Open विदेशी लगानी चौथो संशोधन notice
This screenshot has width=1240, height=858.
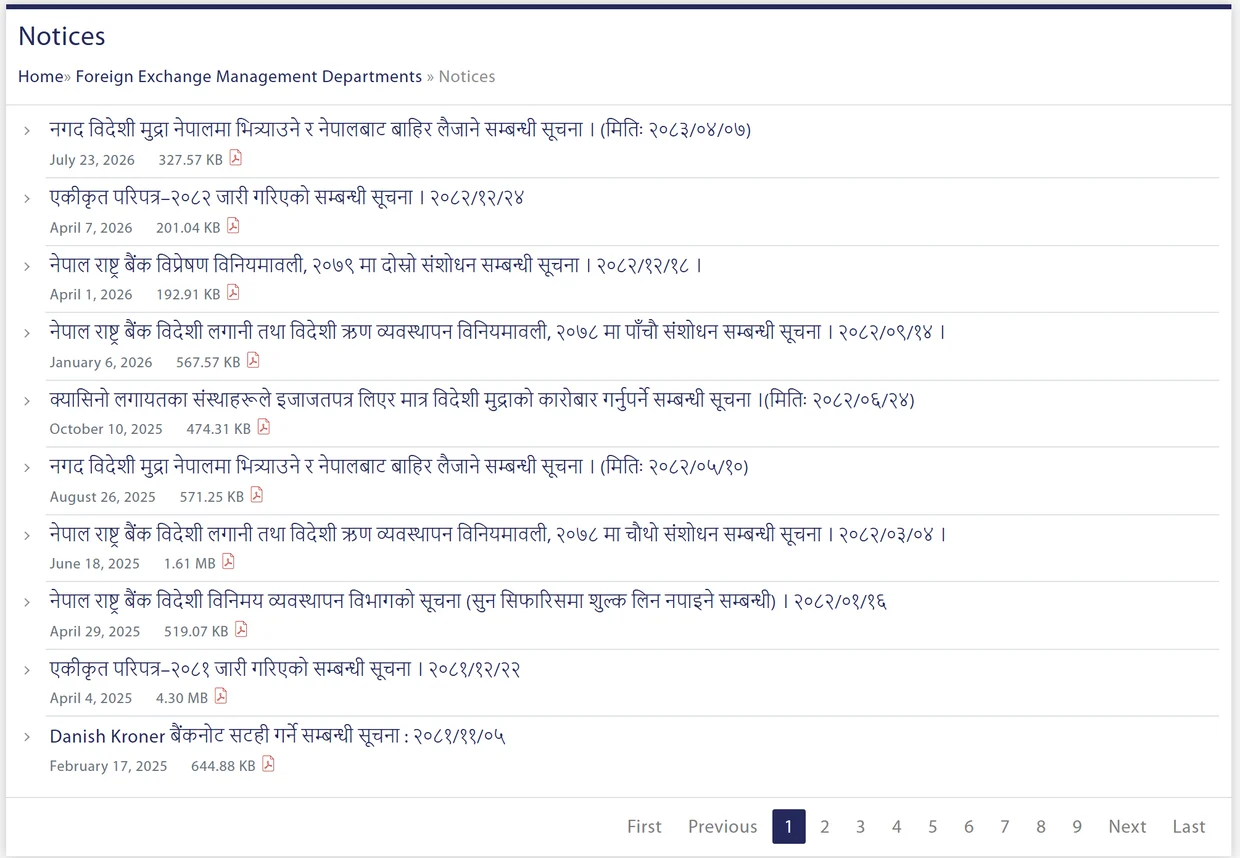pyautogui.click(x=498, y=534)
